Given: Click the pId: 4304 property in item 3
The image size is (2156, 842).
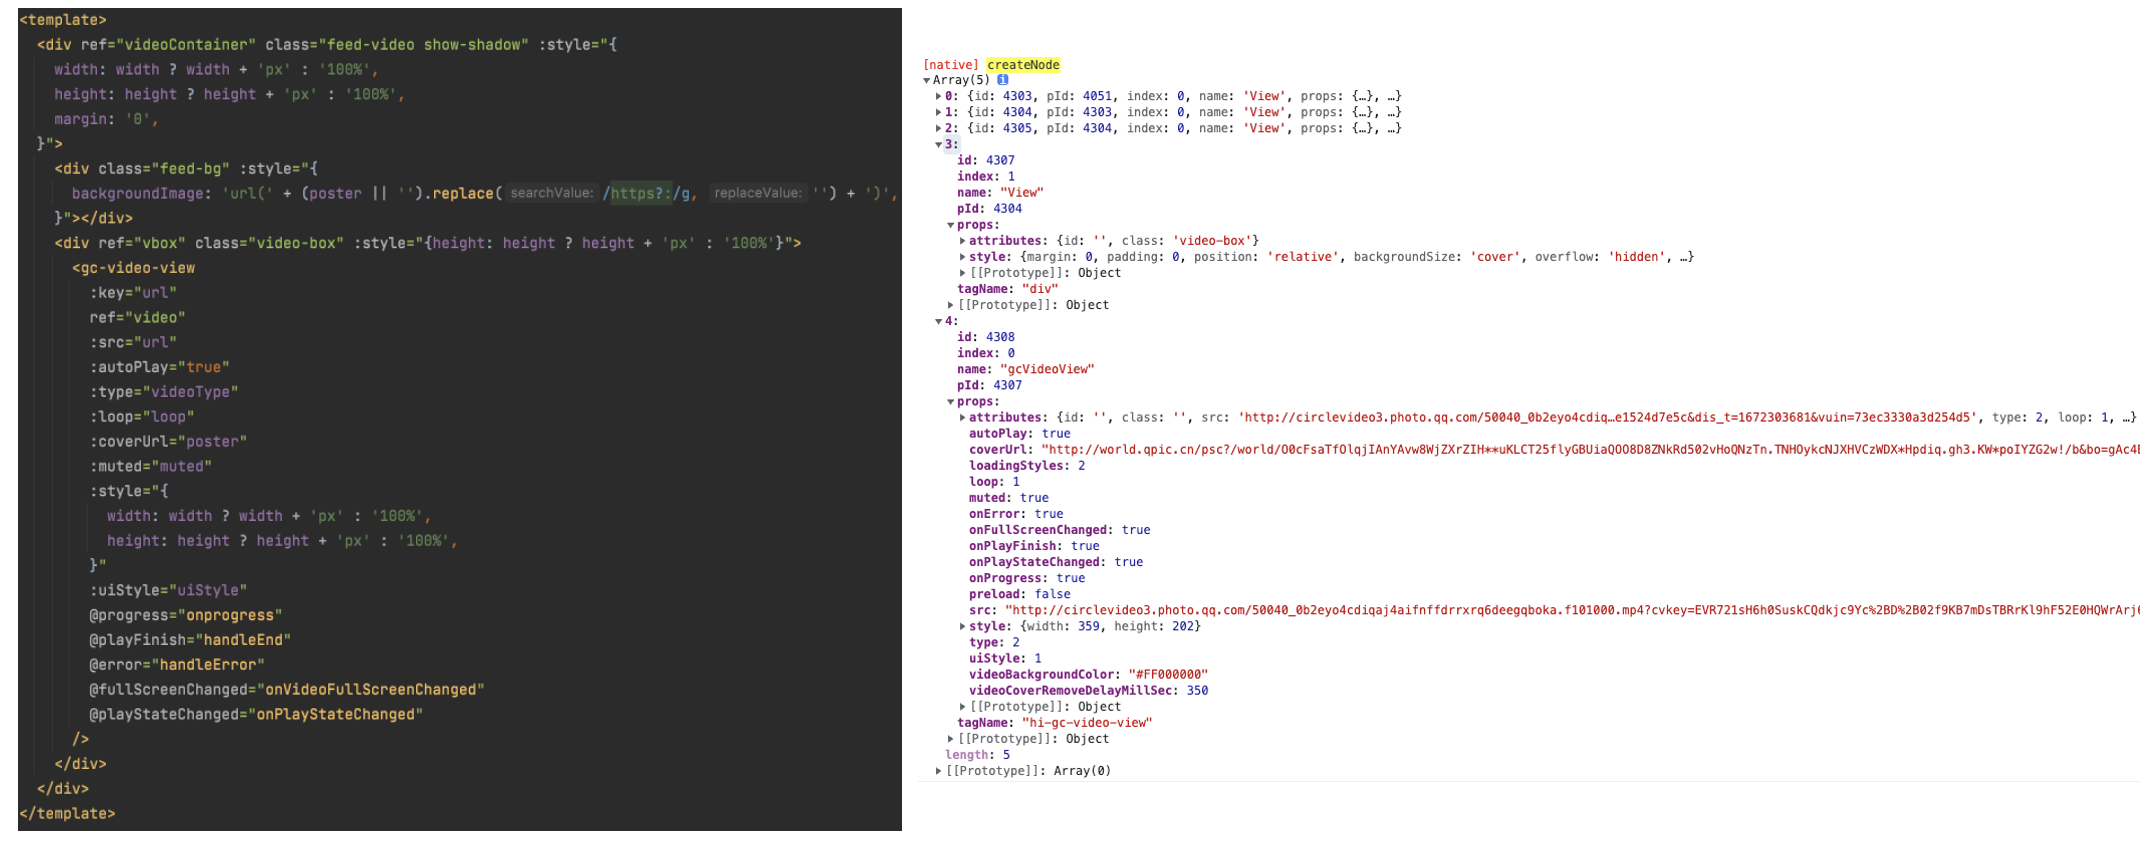Looking at the screenshot, I should click(x=989, y=209).
